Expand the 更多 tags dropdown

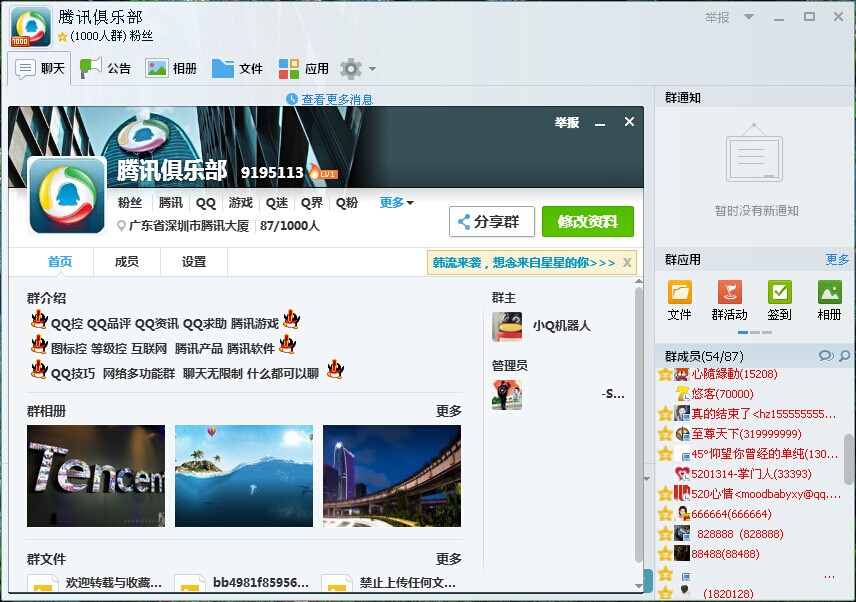pyautogui.click(x=396, y=202)
